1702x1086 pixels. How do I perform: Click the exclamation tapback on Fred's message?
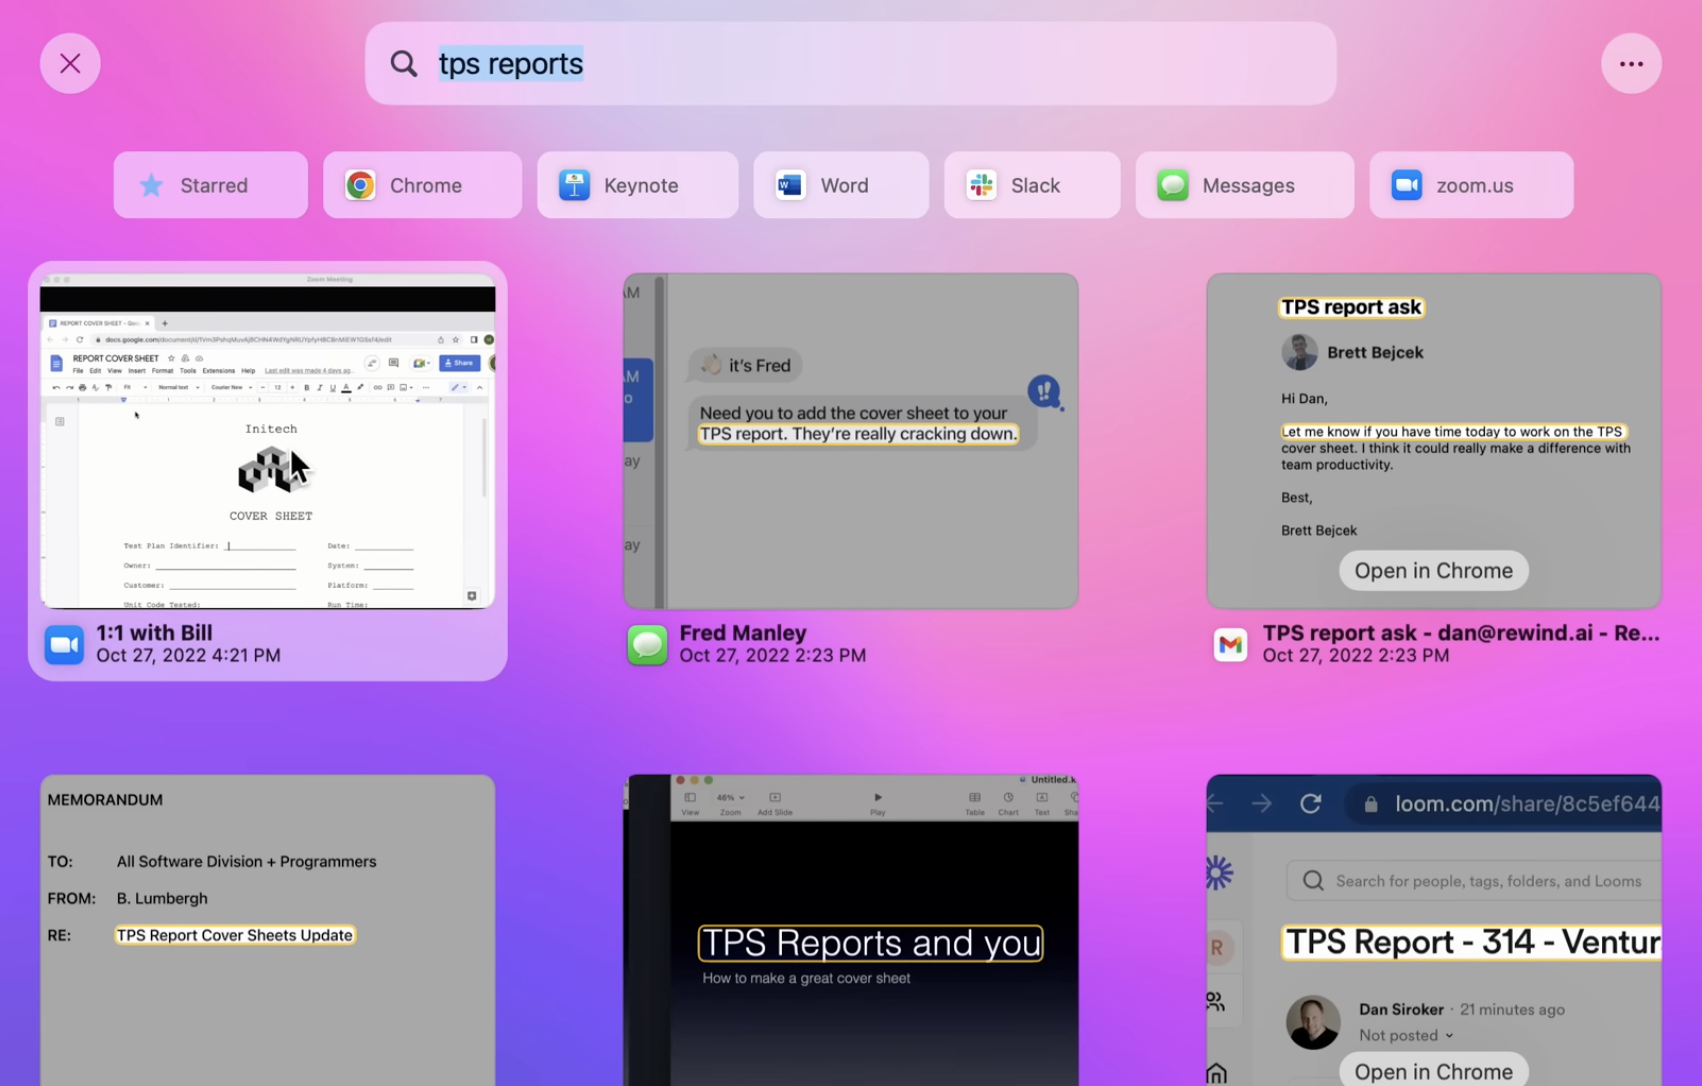[x=1043, y=391]
